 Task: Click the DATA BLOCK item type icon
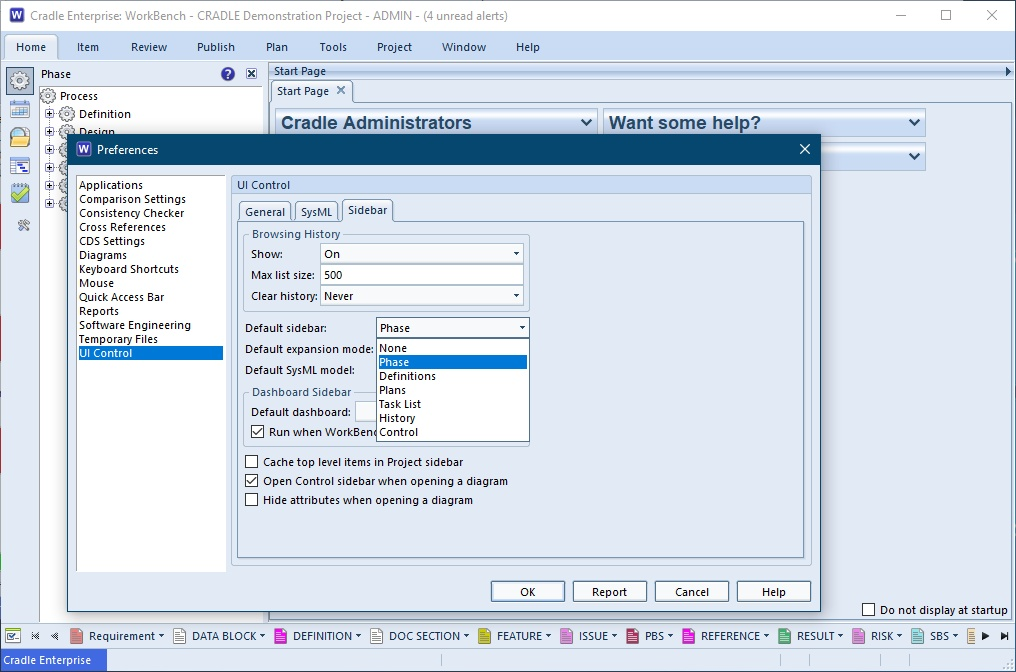click(x=179, y=636)
